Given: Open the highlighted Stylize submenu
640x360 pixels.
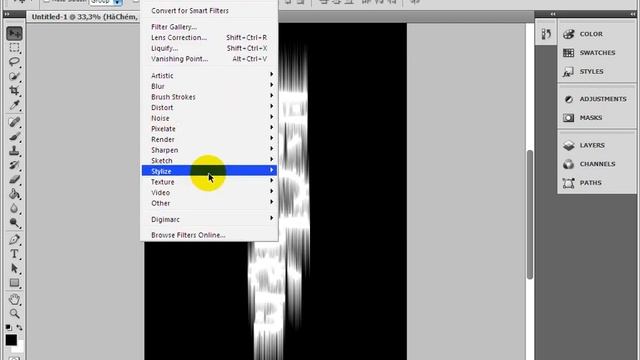Looking at the screenshot, I should click(209, 171).
